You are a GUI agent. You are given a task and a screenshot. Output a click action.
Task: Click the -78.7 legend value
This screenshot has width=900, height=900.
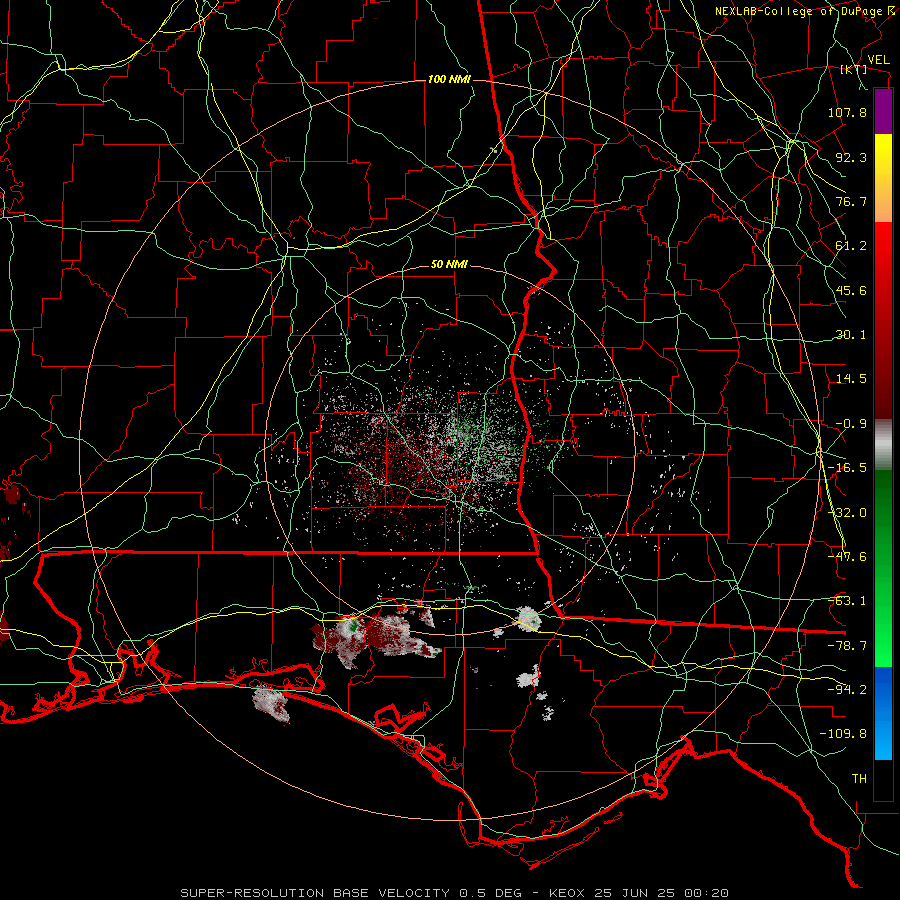(847, 646)
